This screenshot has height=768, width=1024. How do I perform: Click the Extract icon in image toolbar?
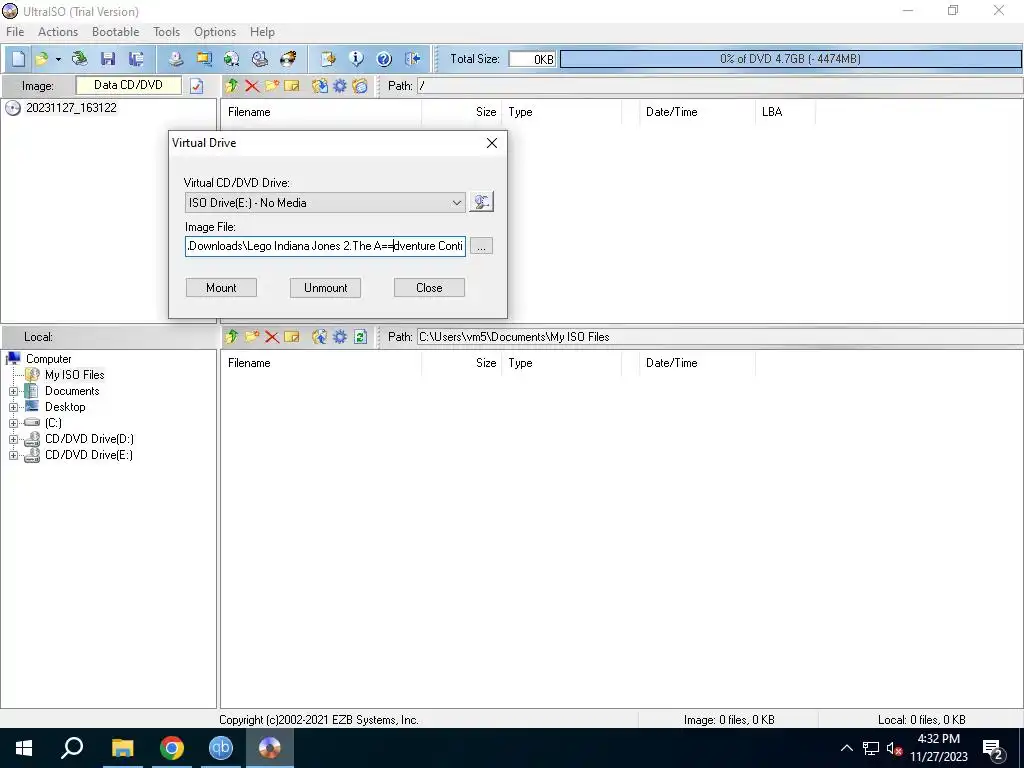pyautogui.click(x=319, y=86)
